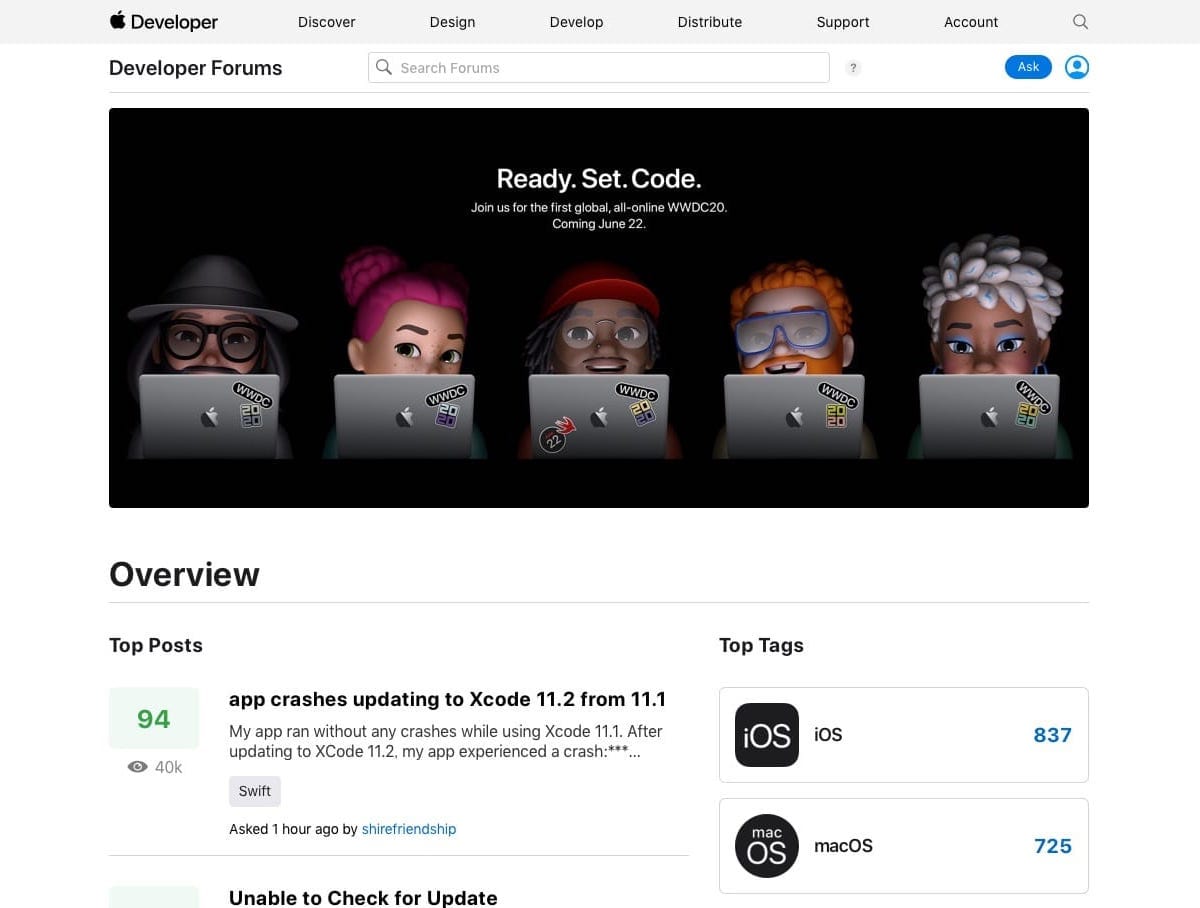Open the Discover menu

pyautogui.click(x=327, y=22)
